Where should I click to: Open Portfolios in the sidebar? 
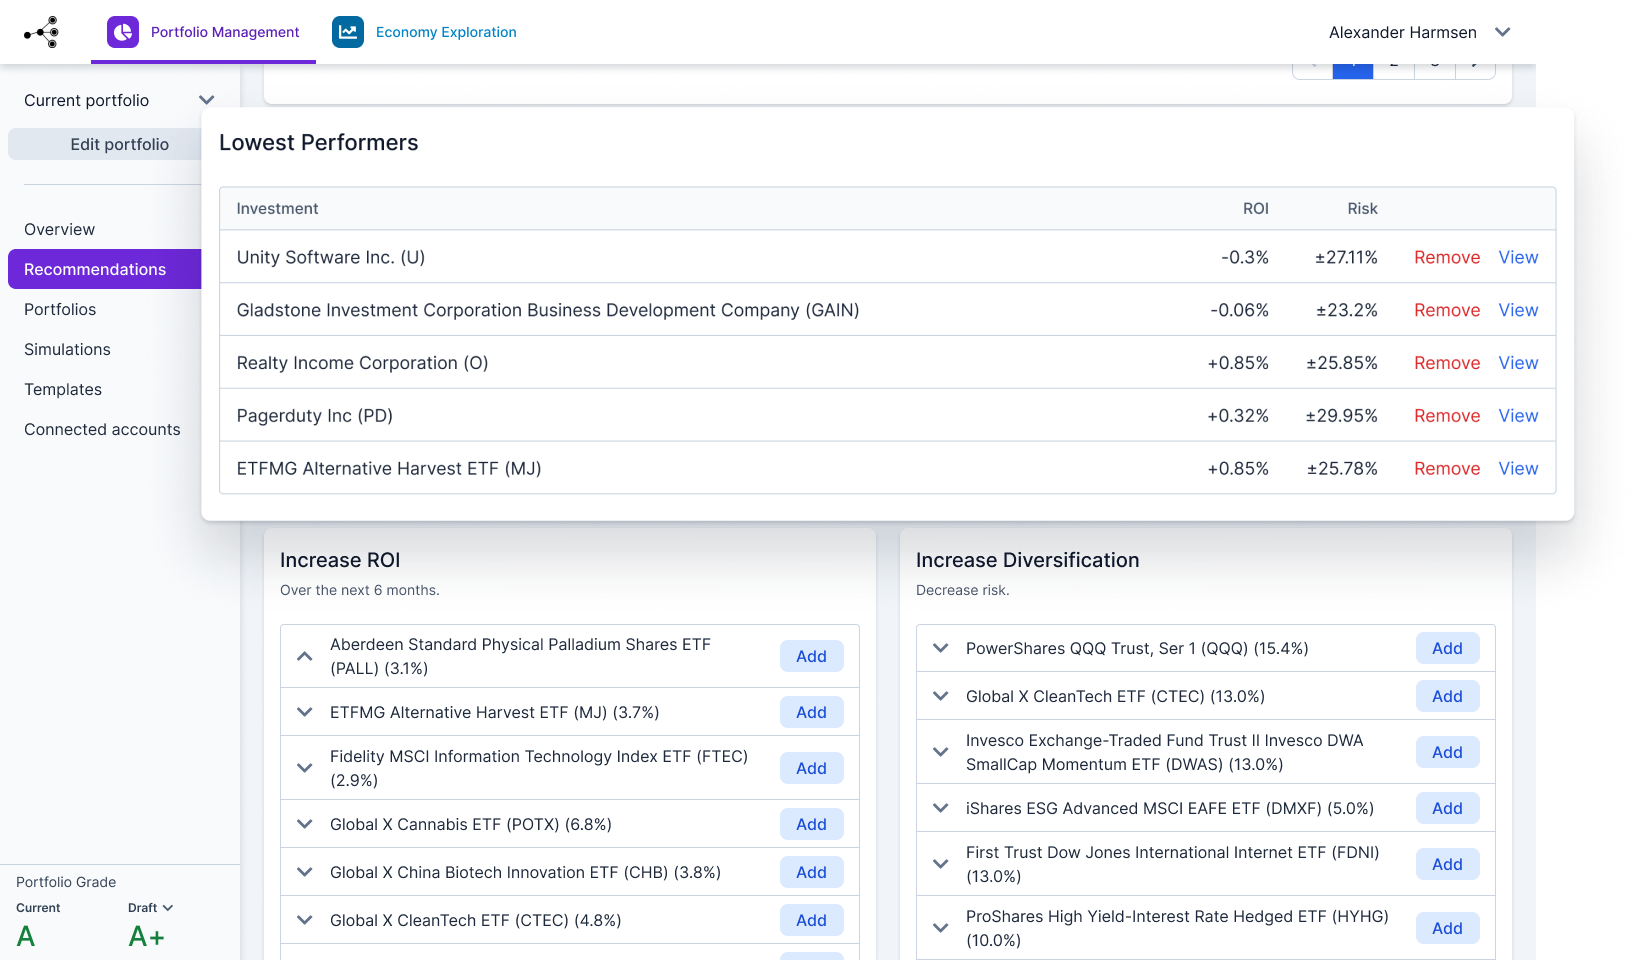pos(60,309)
